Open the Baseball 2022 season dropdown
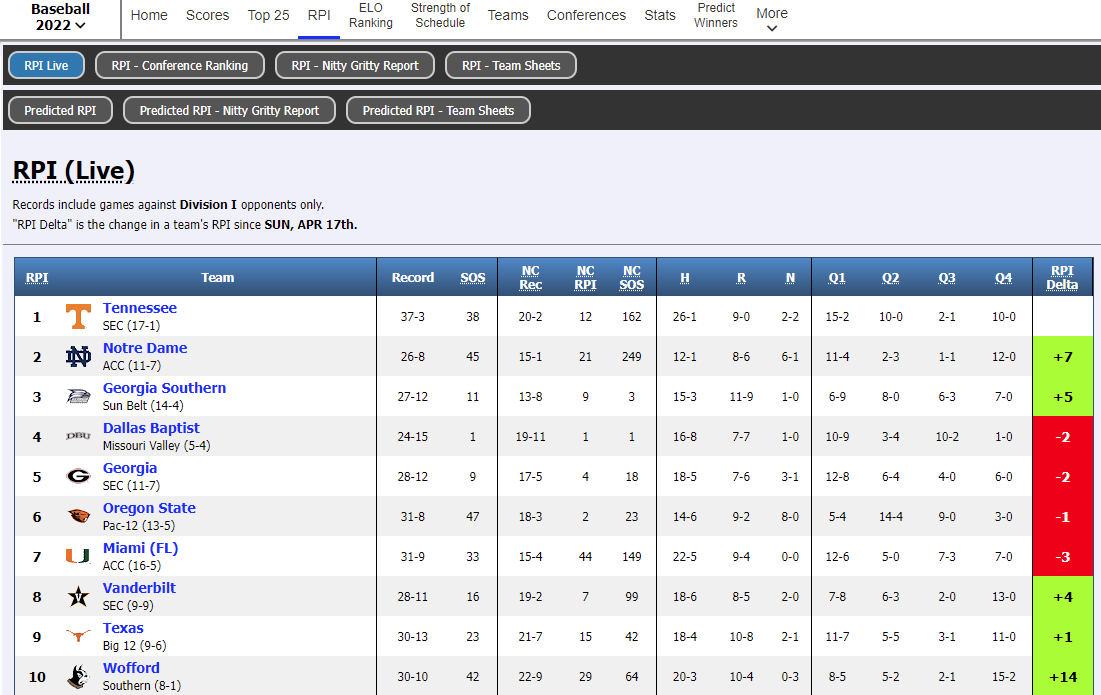 pos(60,18)
